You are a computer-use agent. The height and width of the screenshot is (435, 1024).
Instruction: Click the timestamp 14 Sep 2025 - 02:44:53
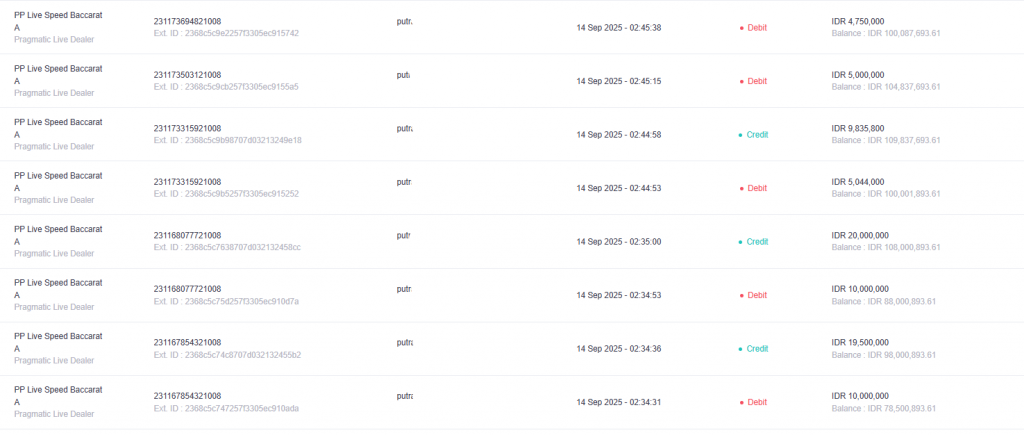tap(618, 188)
